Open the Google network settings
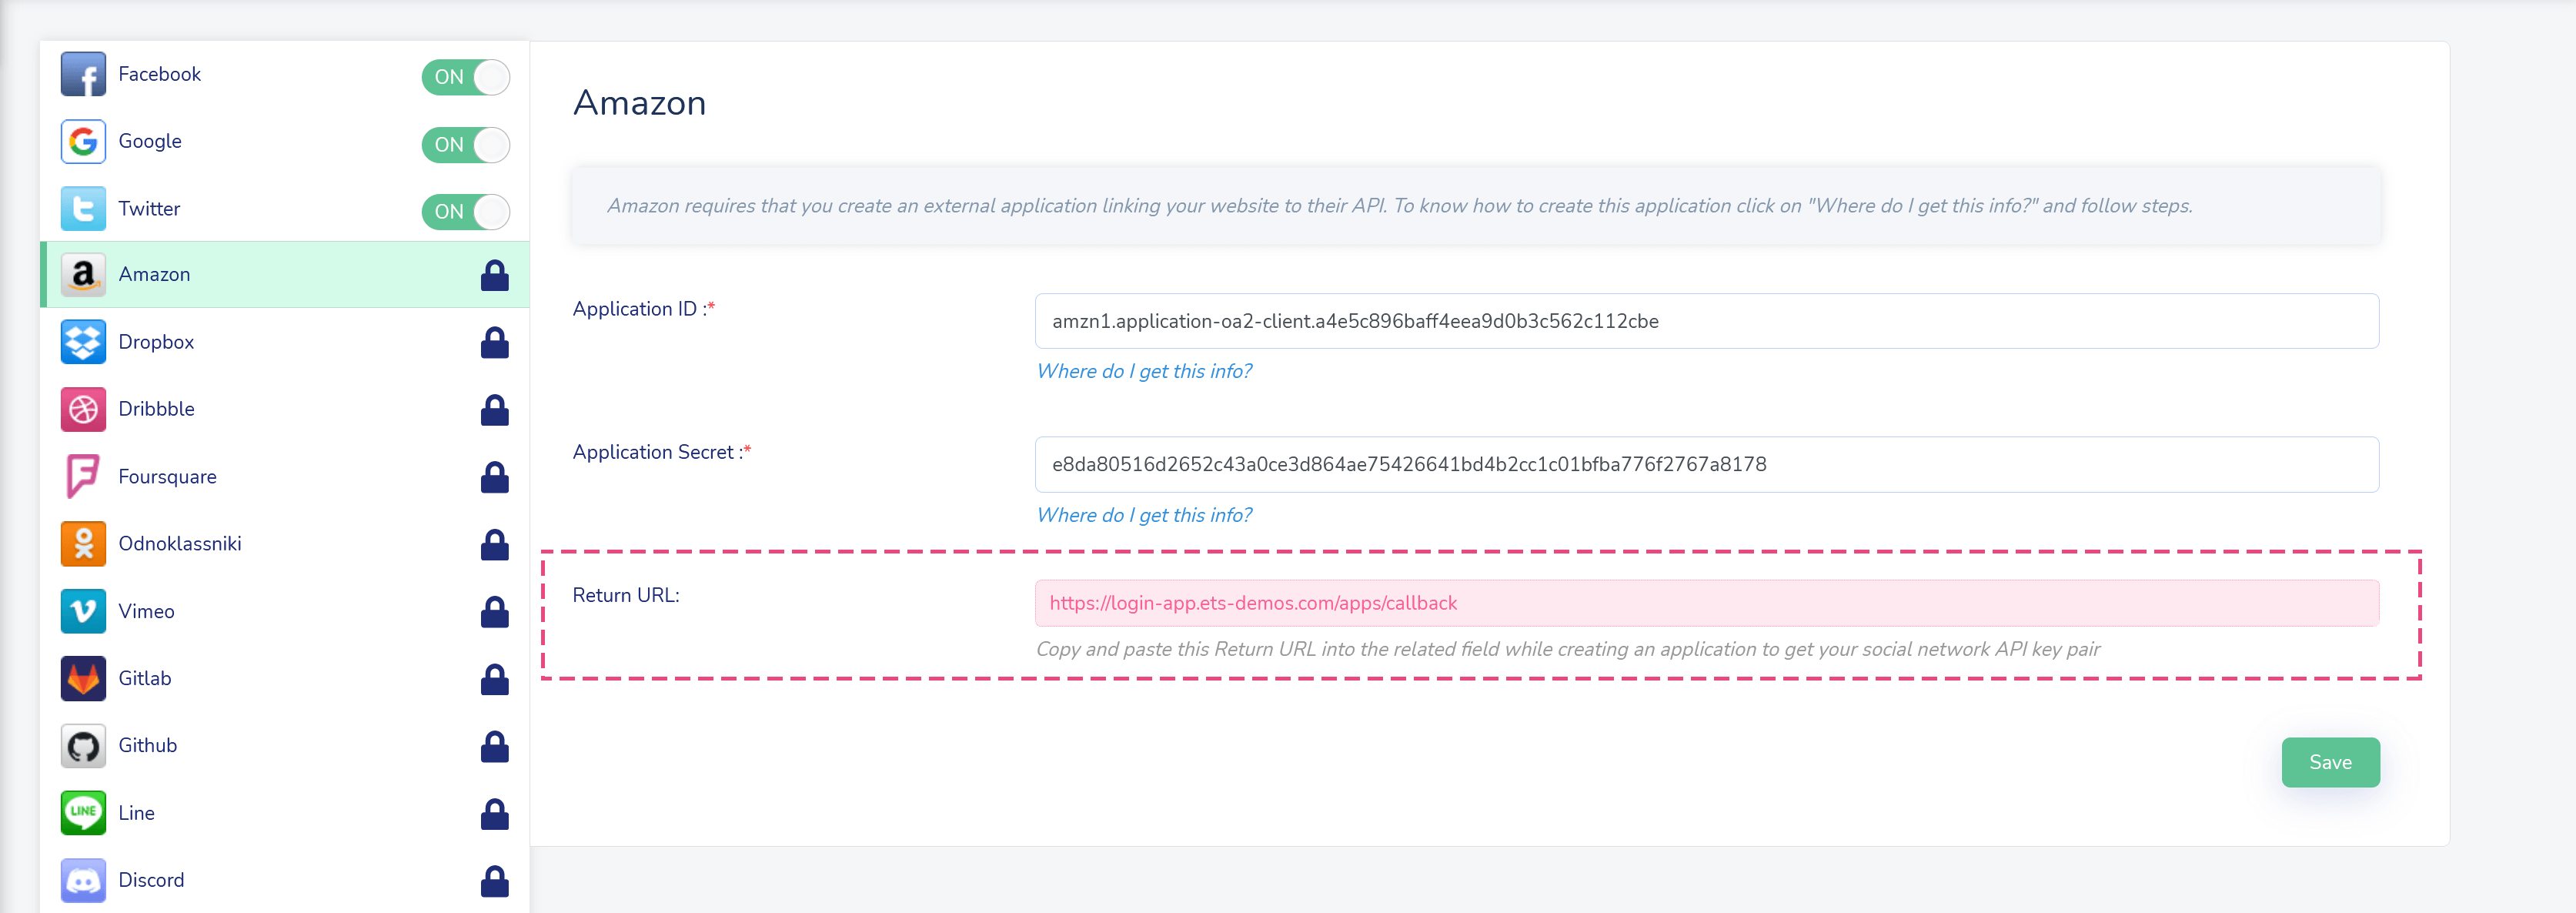 [x=150, y=141]
